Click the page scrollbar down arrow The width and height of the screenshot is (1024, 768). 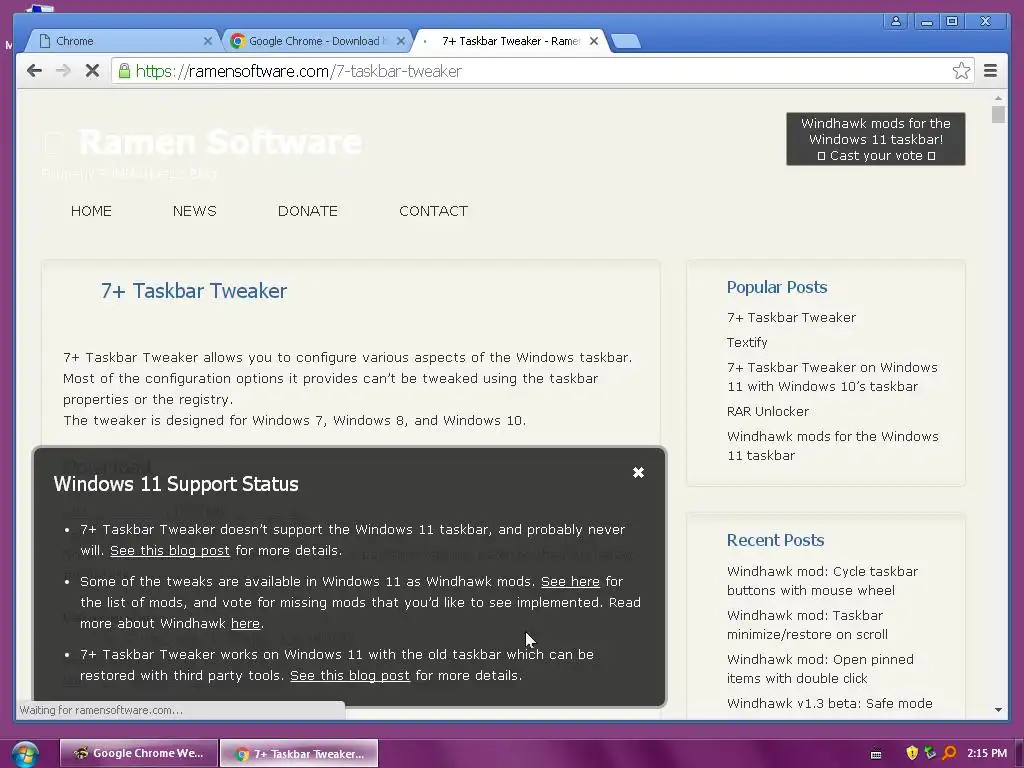(x=998, y=710)
